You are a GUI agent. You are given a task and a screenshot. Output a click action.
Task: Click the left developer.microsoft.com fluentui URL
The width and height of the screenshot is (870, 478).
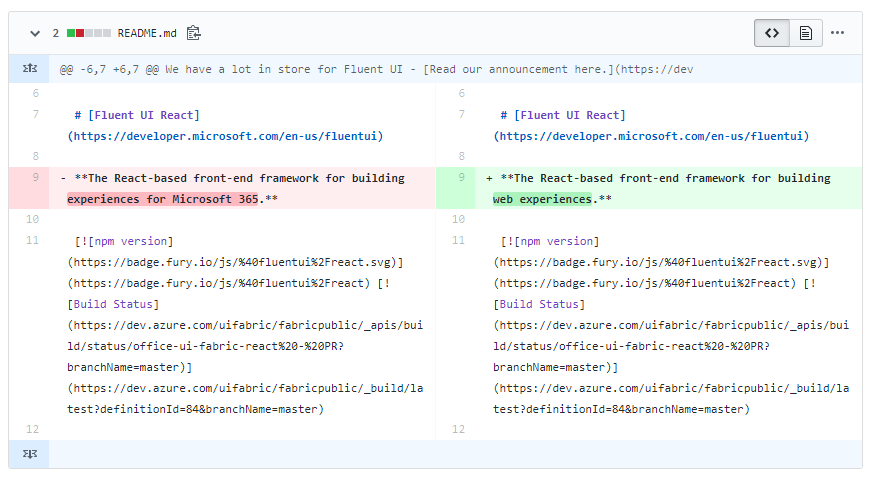(225, 136)
